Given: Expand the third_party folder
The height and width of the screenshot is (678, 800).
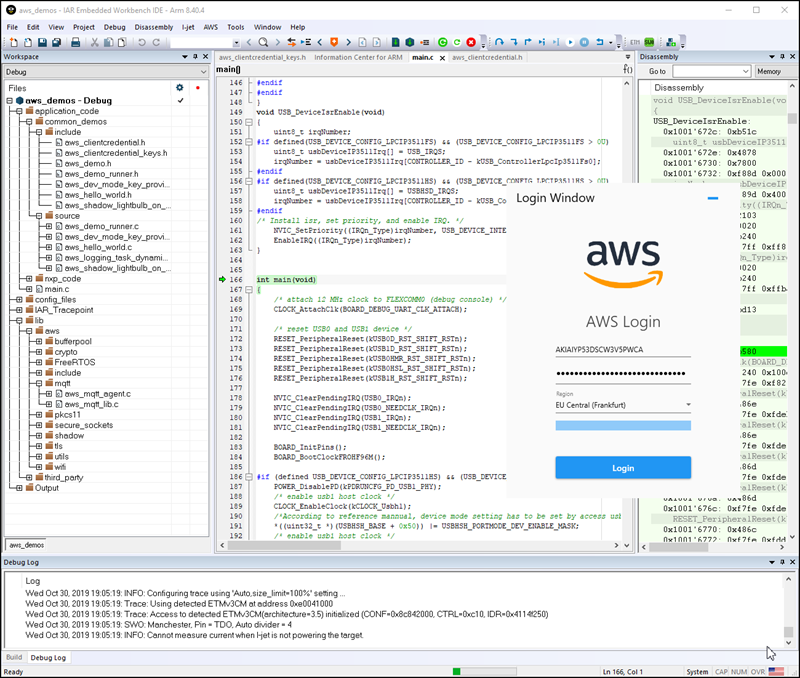Looking at the screenshot, I should (x=29, y=477).
